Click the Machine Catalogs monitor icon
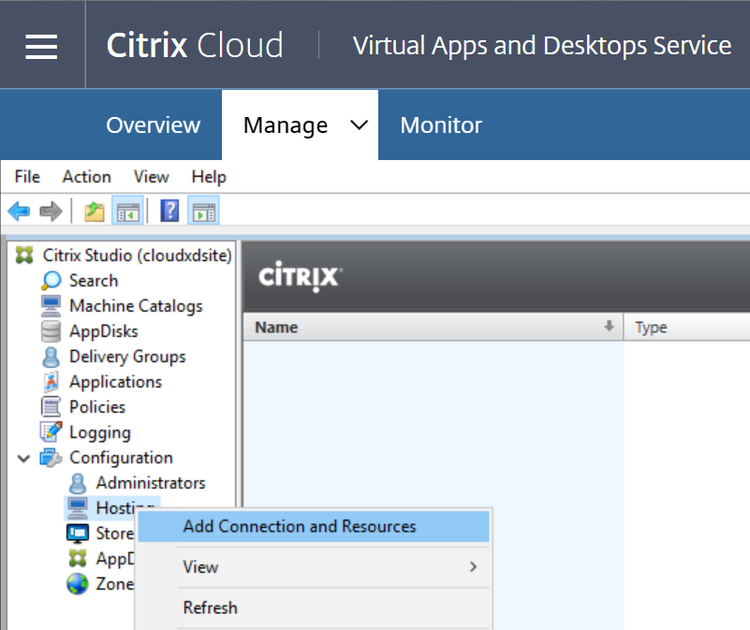Screen dimensions: 750x630 pyautogui.click(x=51, y=306)
